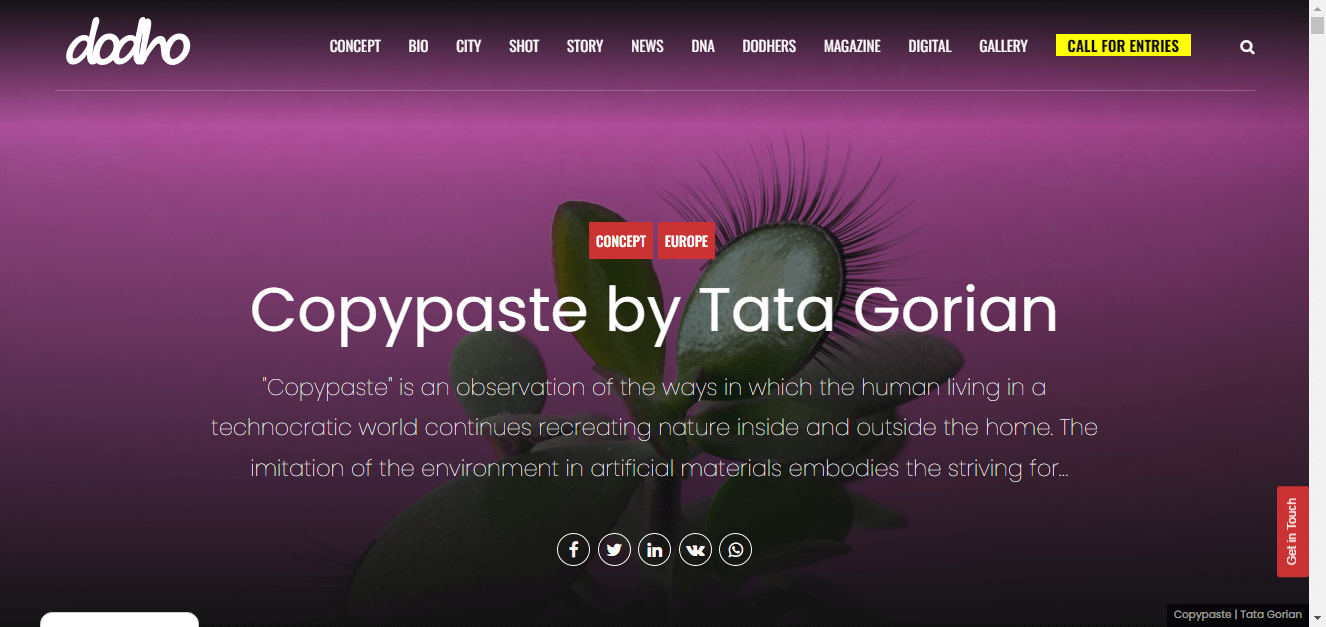Click the scrollbar up arrow
Viewport: 1326px width, 627px height.
coord(1318,8)
